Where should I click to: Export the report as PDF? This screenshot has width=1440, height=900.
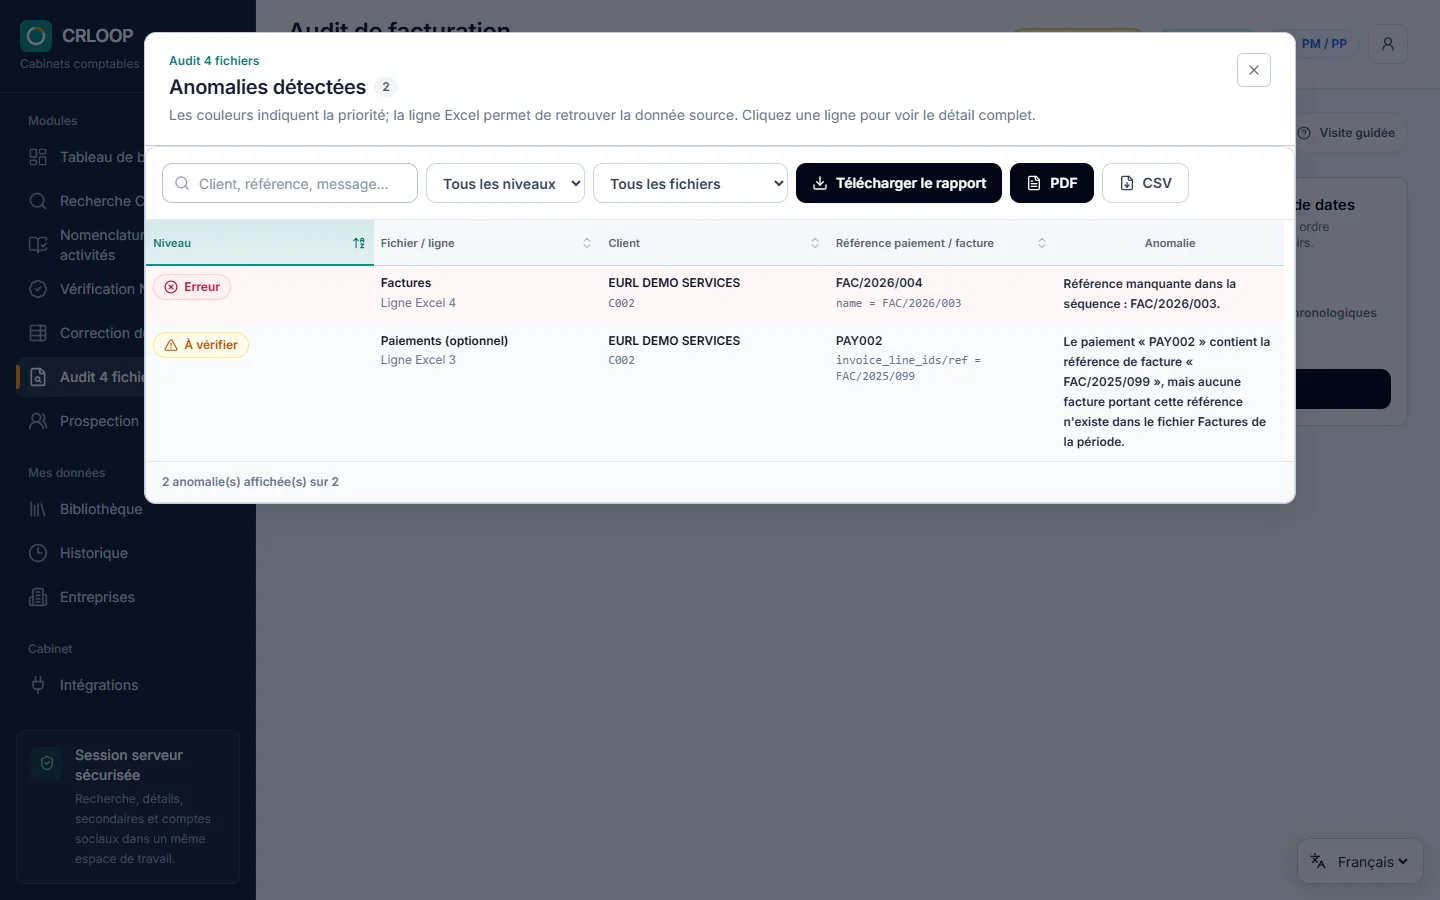(1052, 183)
